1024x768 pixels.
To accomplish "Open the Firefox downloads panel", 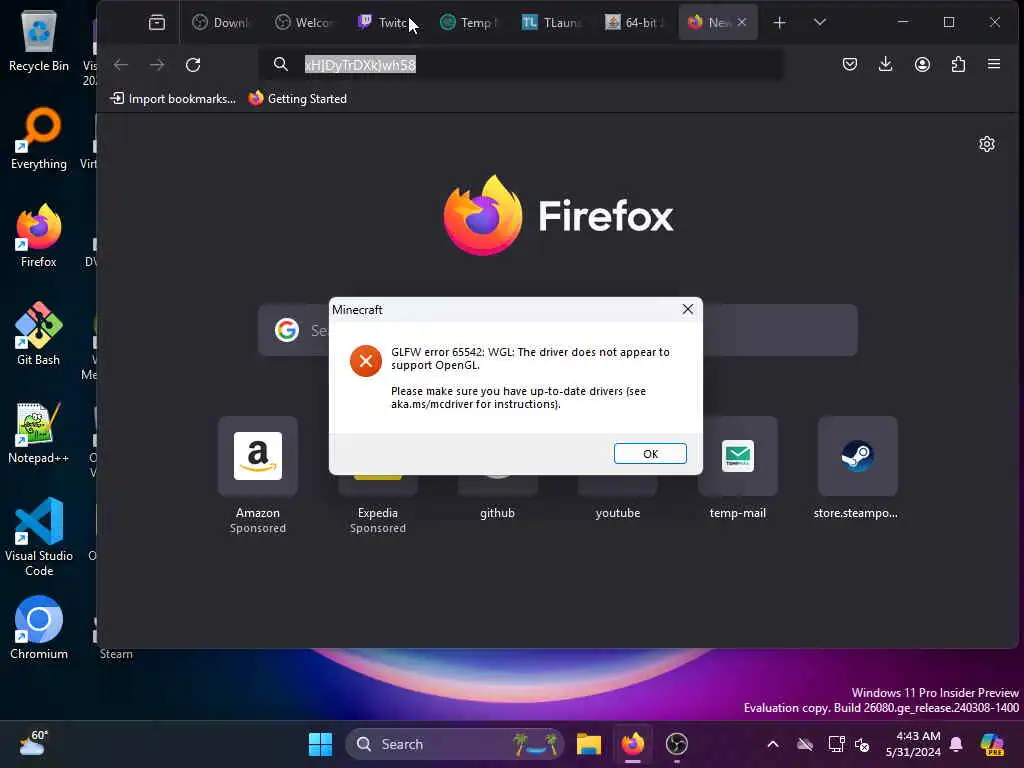I will tap(886, 64).
